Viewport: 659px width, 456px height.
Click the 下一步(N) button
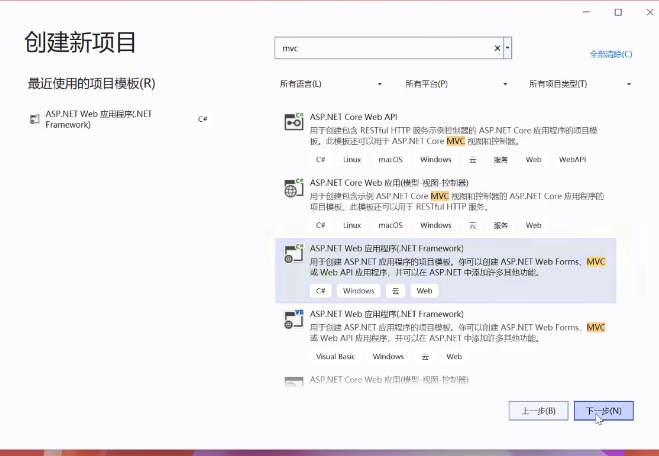pos(604,411)
